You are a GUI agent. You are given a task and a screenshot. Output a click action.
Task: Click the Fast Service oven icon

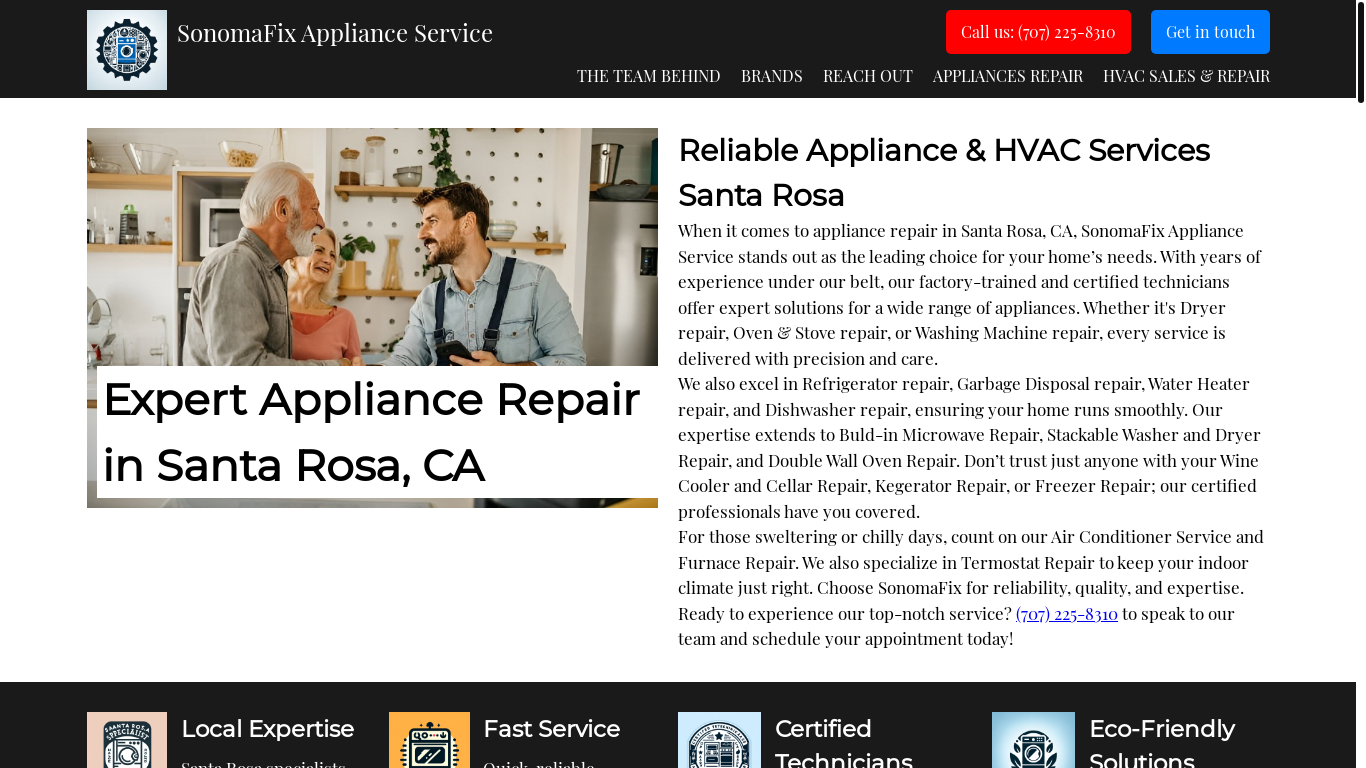pos(429,740)
